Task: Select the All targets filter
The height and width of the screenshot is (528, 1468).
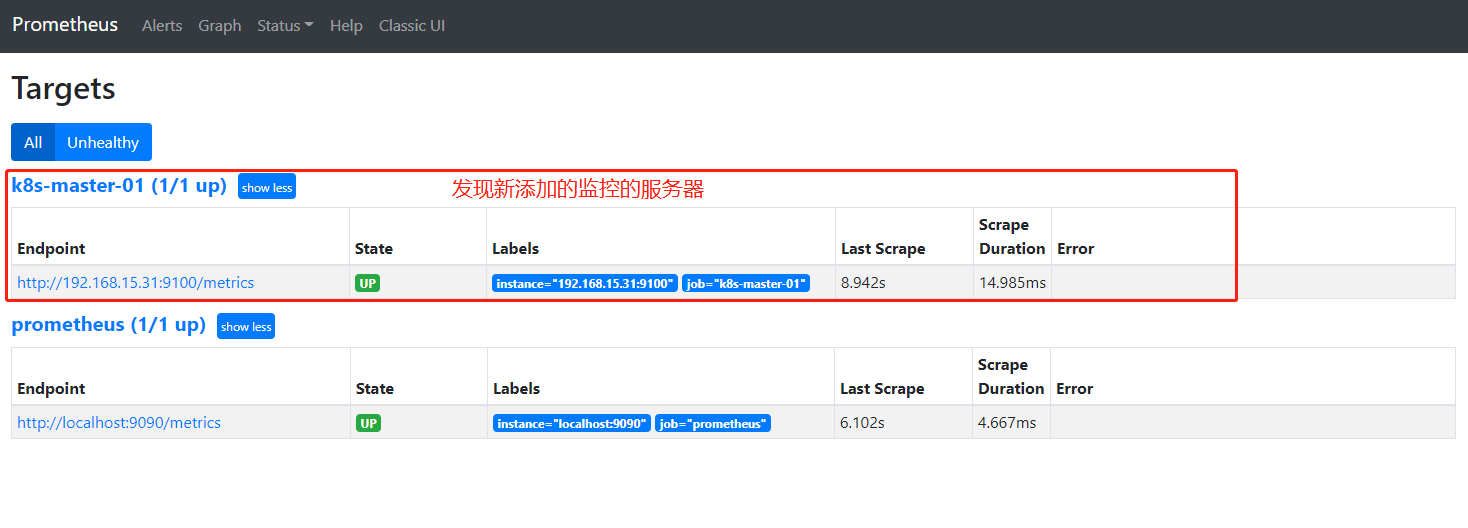Action: click(33, 142)
